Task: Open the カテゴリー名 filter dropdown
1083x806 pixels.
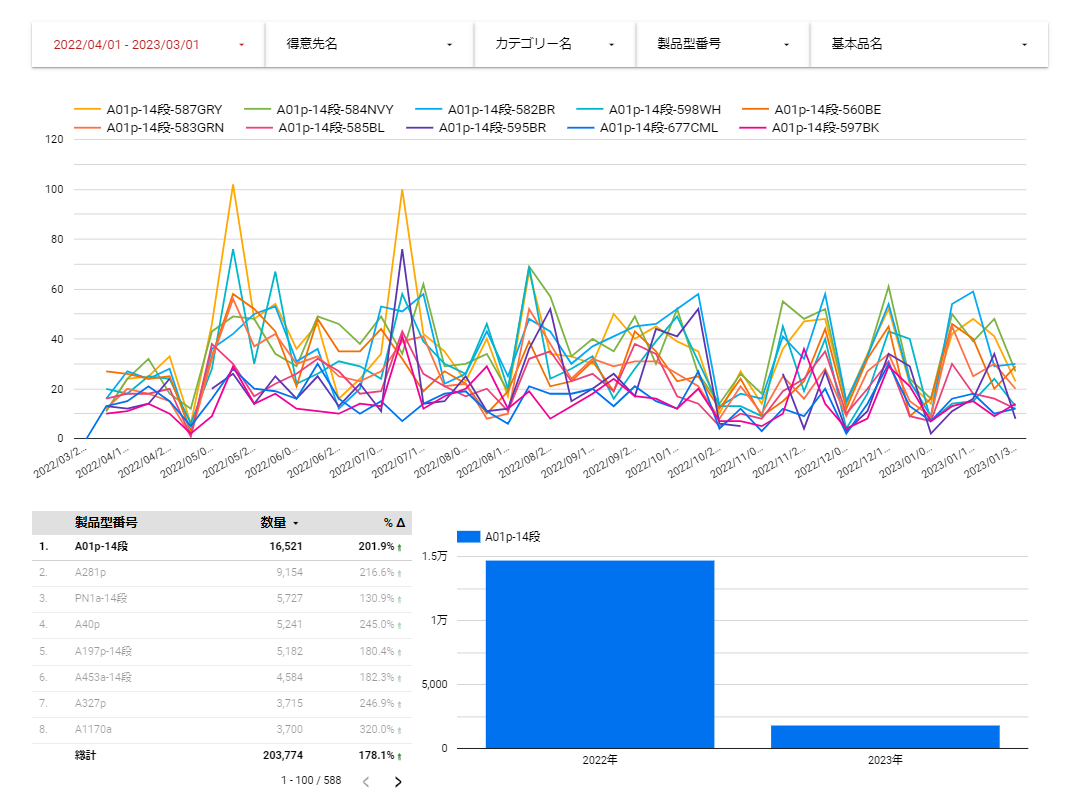Action: (555, 45)
